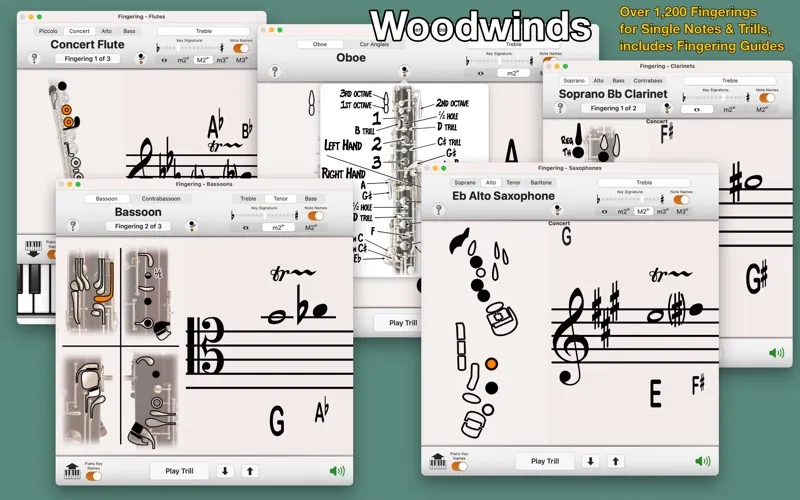
Task: Click the piano keyboard icon in Flutes window
Action: (x=34, y=247)
